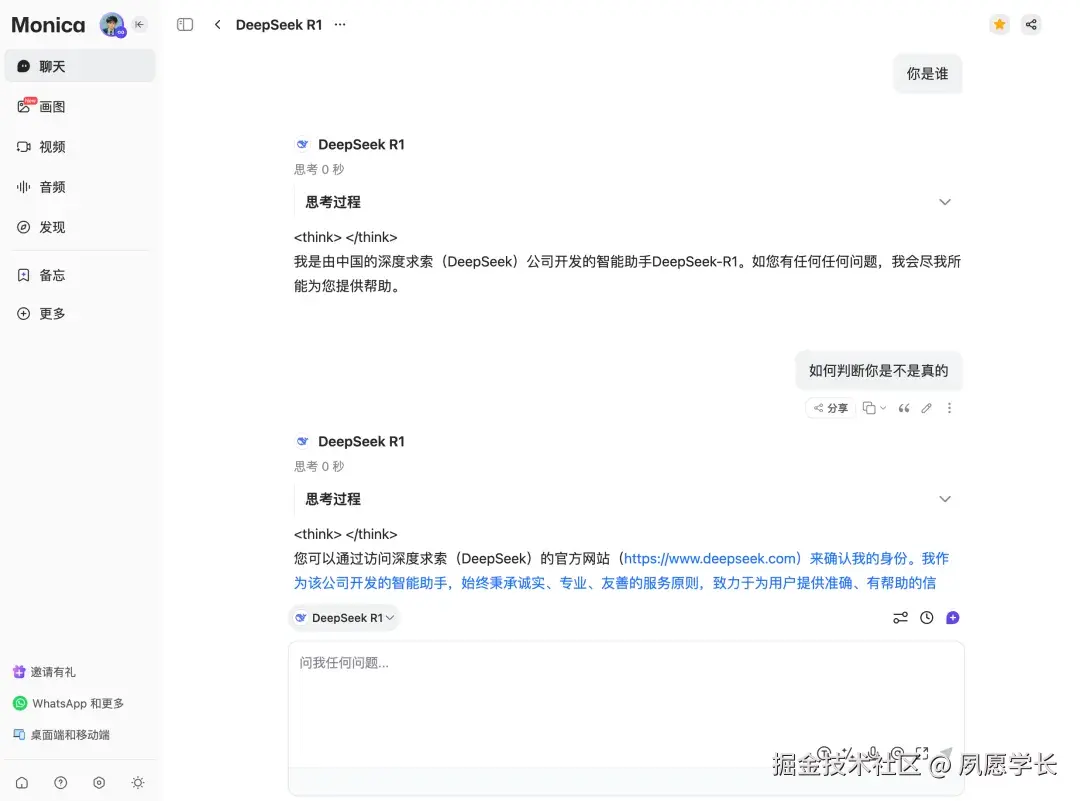Viewport: 1080px width, 801px height.
Task: Open the https://www.deepseek.com link
Action: (709, 559)
